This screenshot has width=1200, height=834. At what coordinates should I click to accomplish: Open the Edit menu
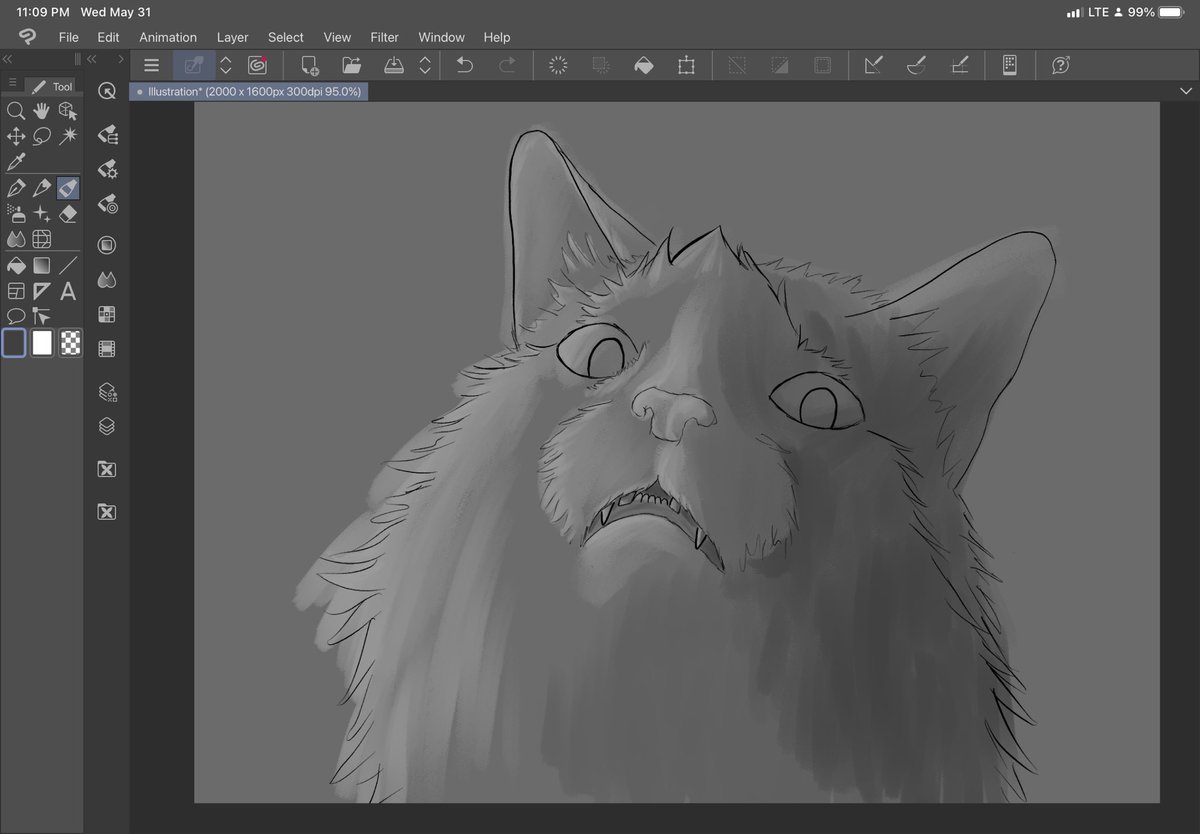tap(108, 37)
